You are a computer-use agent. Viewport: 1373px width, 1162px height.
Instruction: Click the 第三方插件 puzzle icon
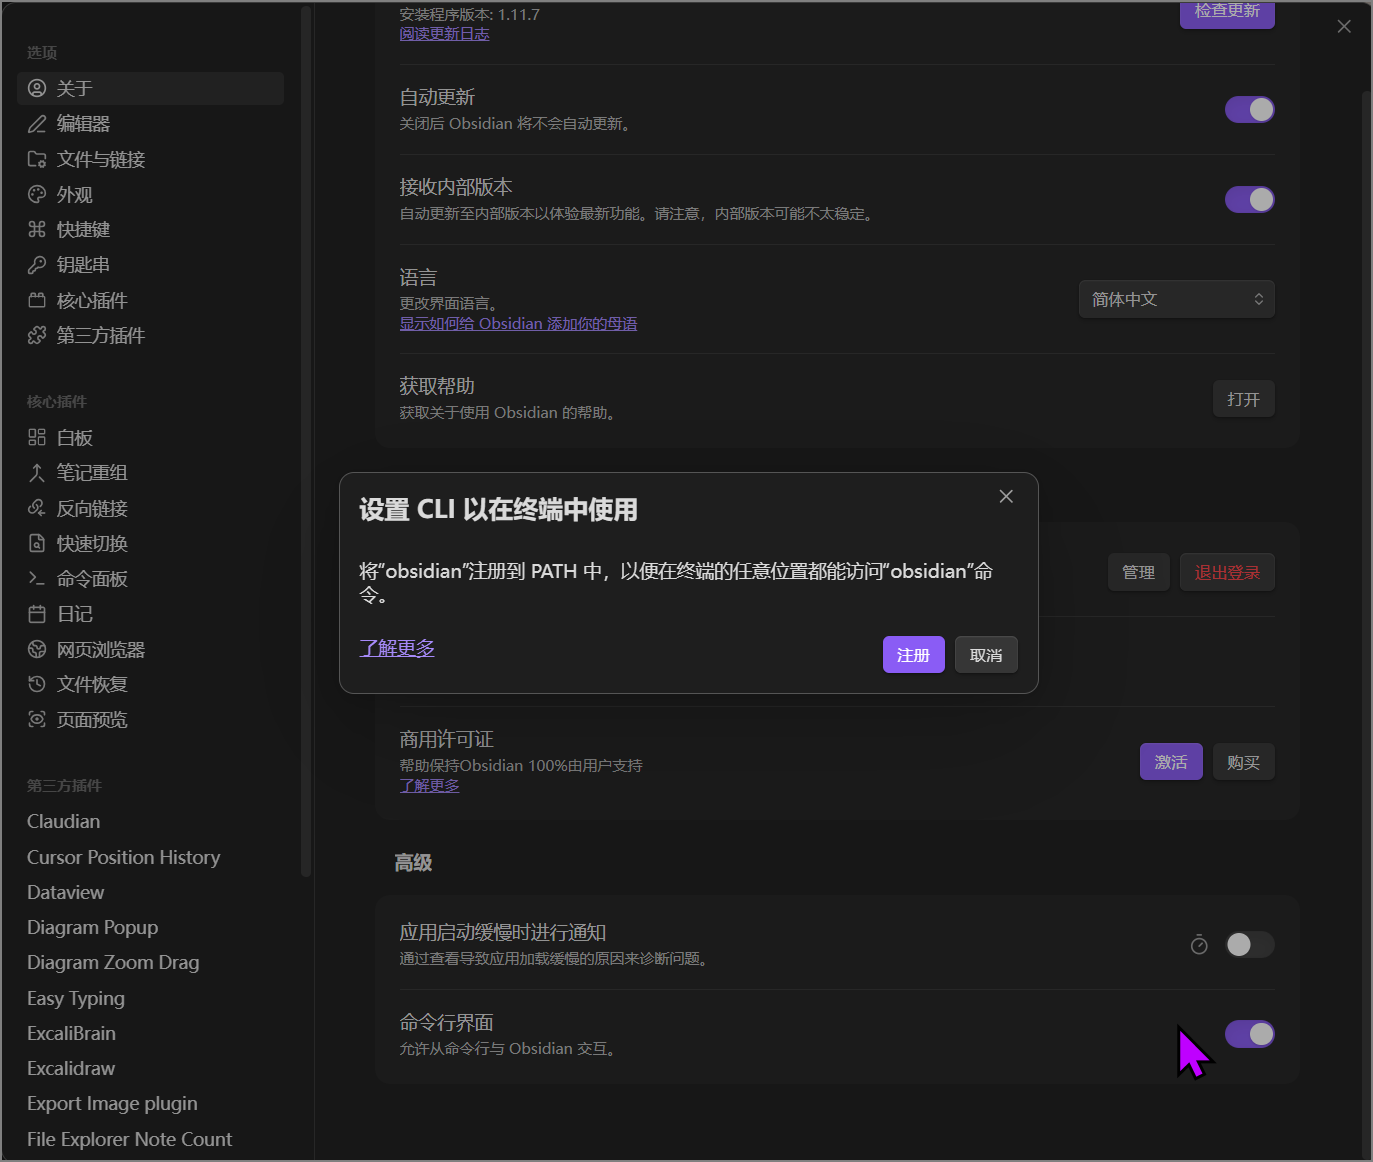pyautogui.click(x=37, y=335)
